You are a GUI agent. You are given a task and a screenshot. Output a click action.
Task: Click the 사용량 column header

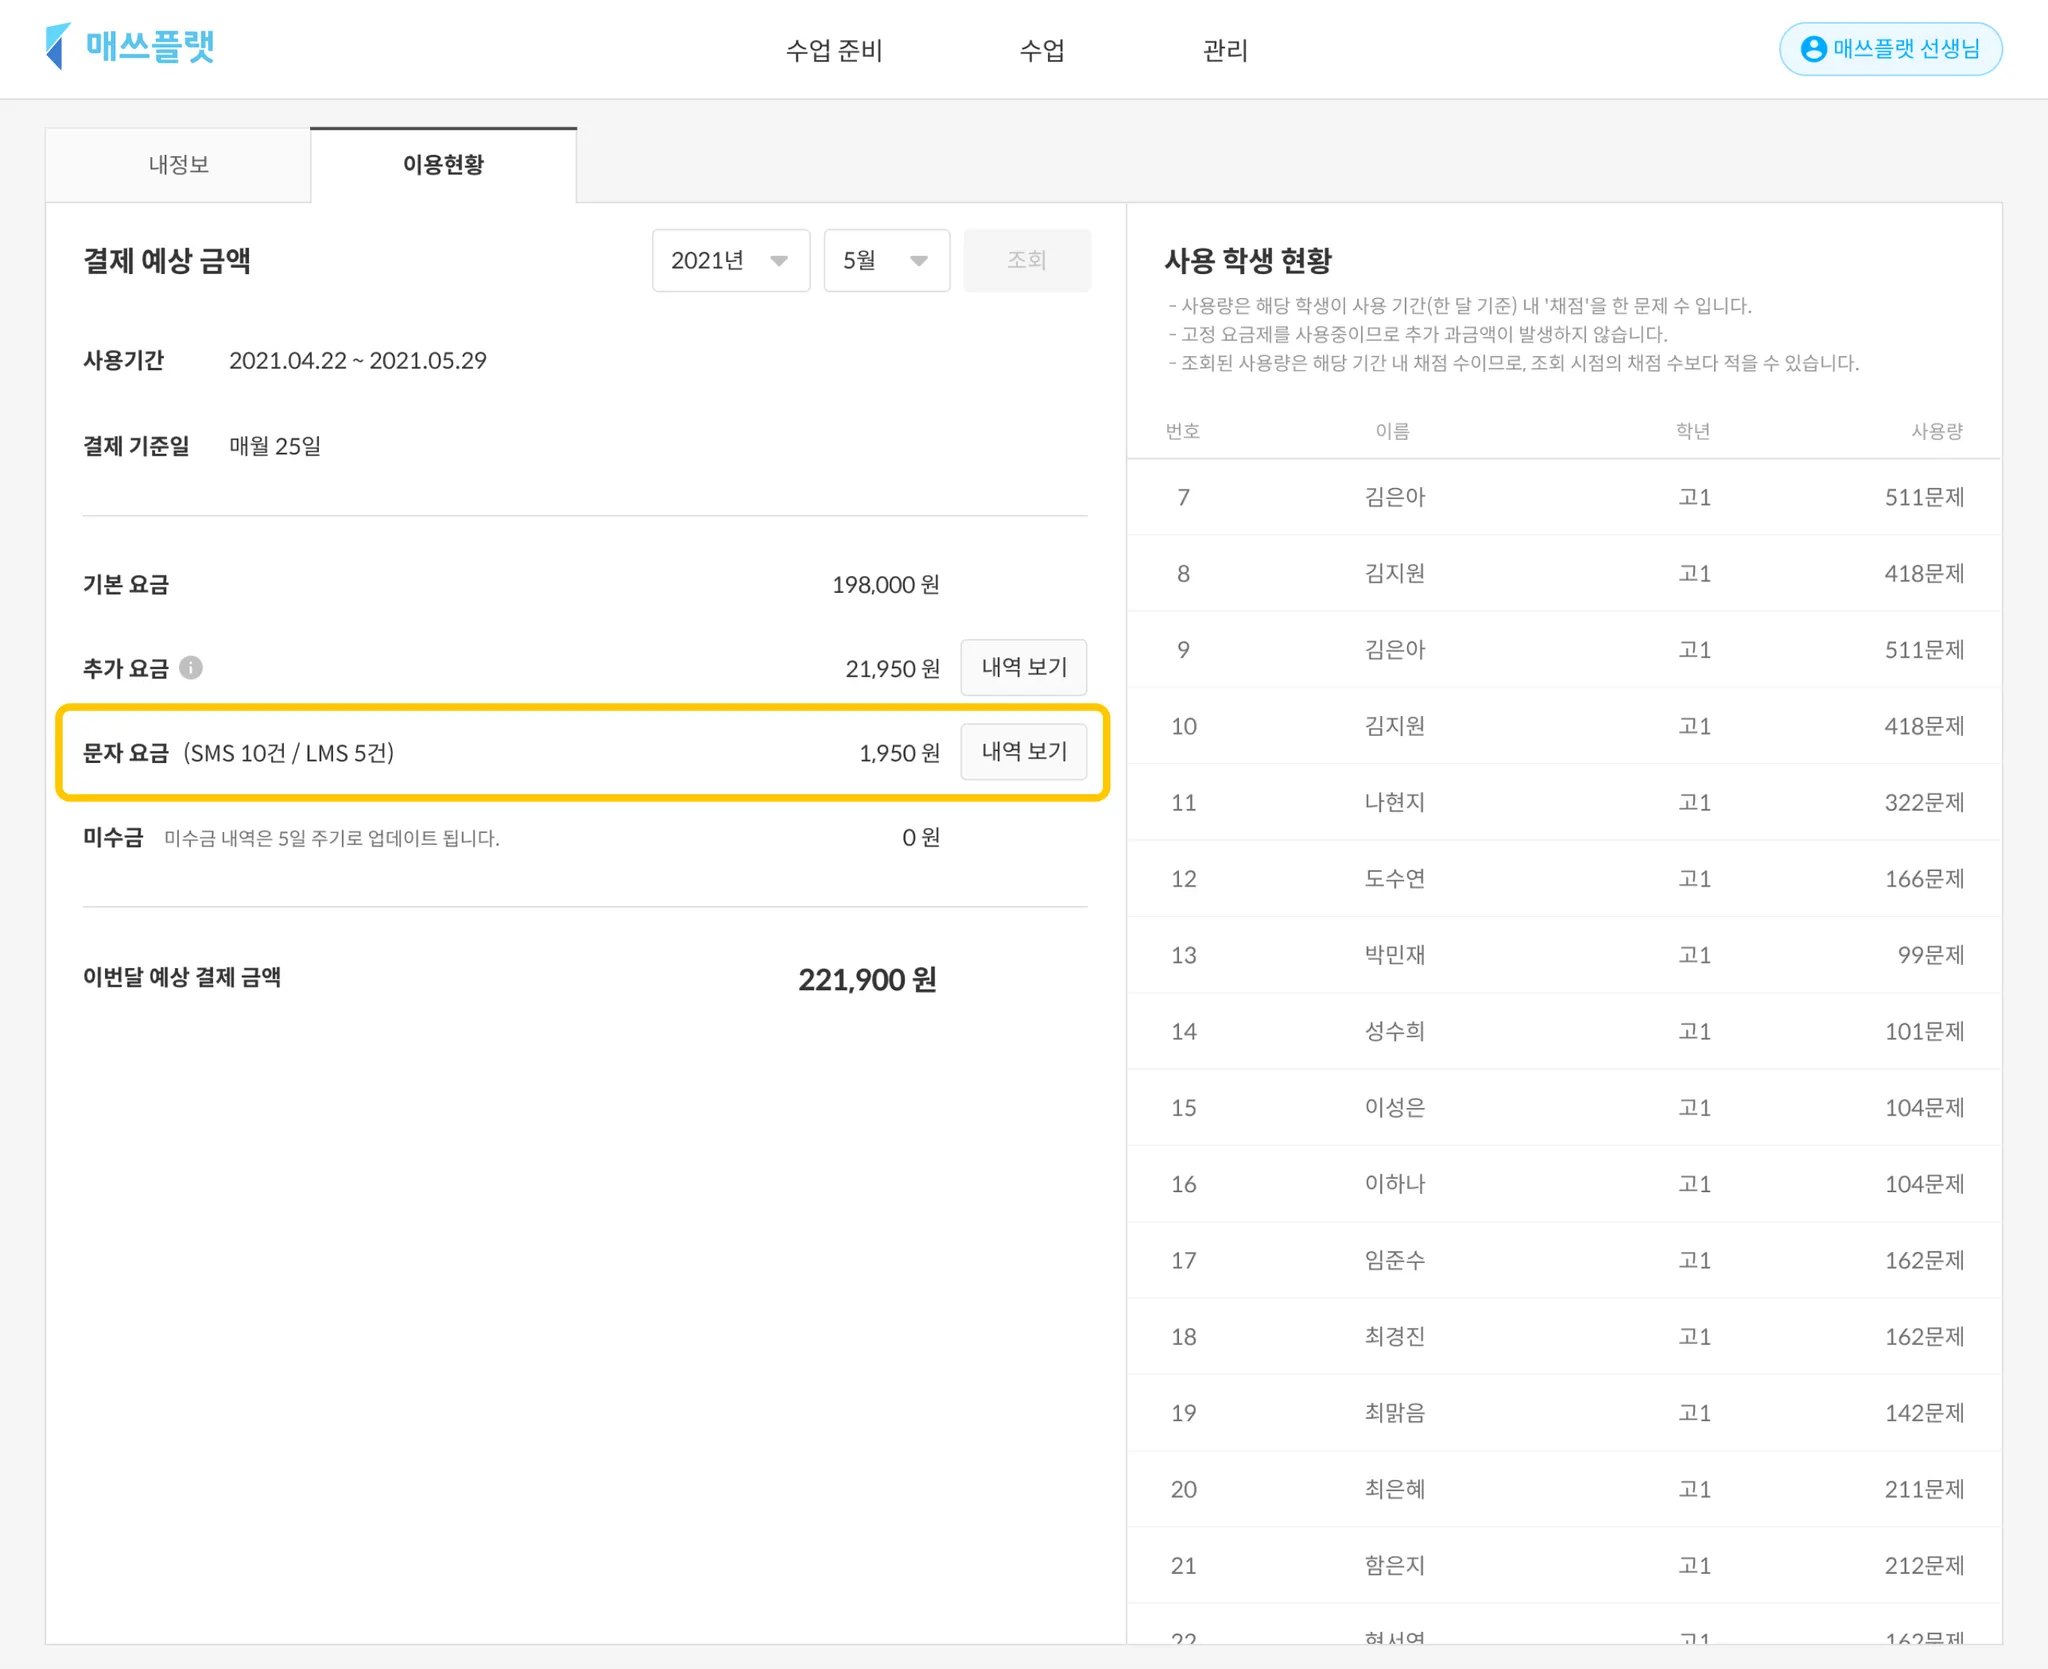(x=1936, y=431)
